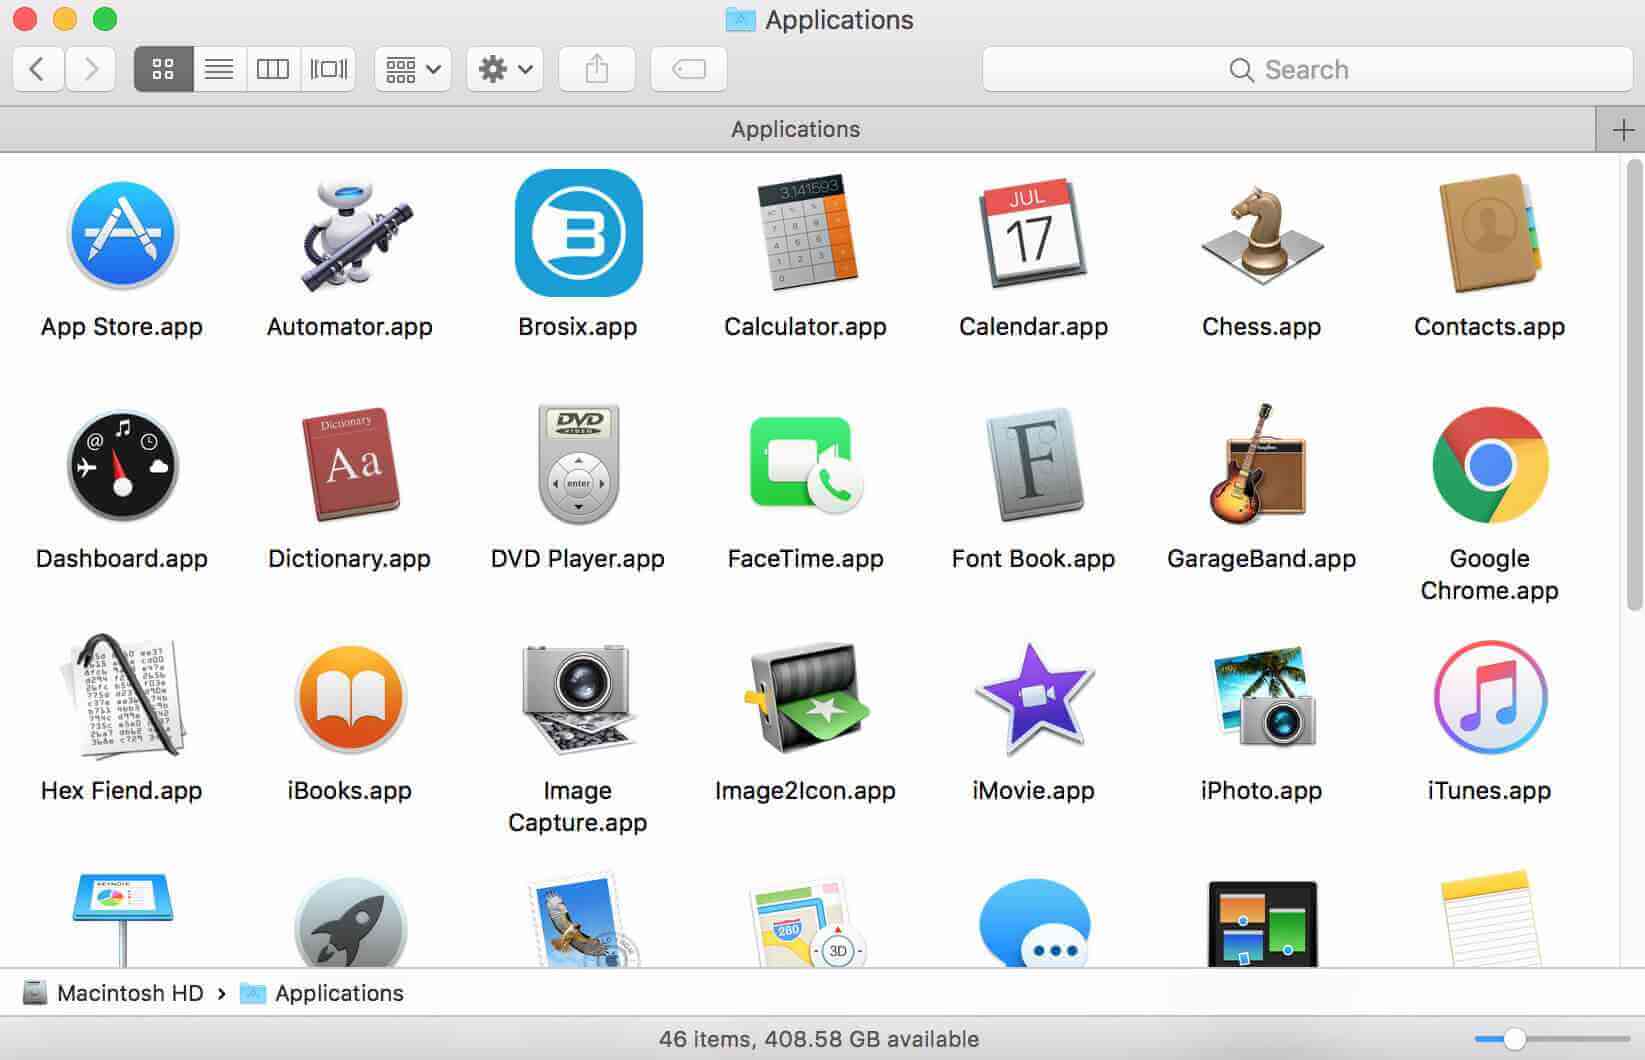Select the 'Font Book.app' name label
The image size is (1645, 1060).
click(x=1034, y=559)
